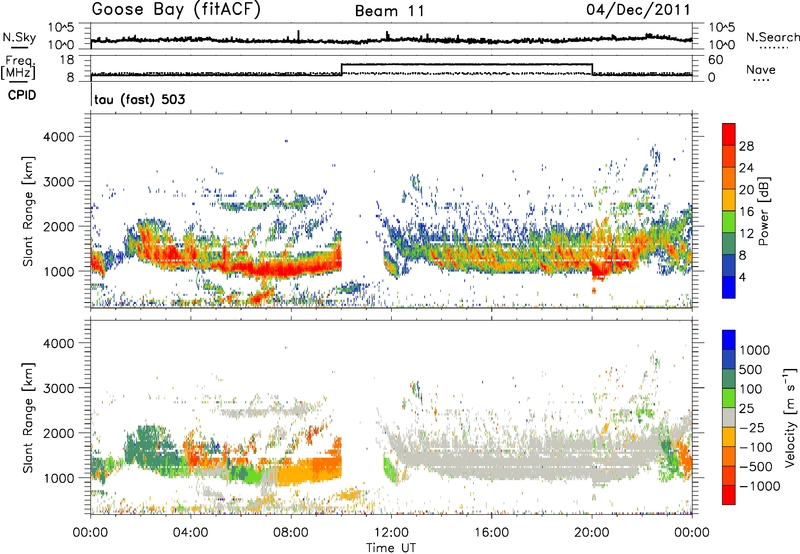Click the 3000 tick in velocity panel
This screenshot has width=800, height=554.
pos(58,388)
